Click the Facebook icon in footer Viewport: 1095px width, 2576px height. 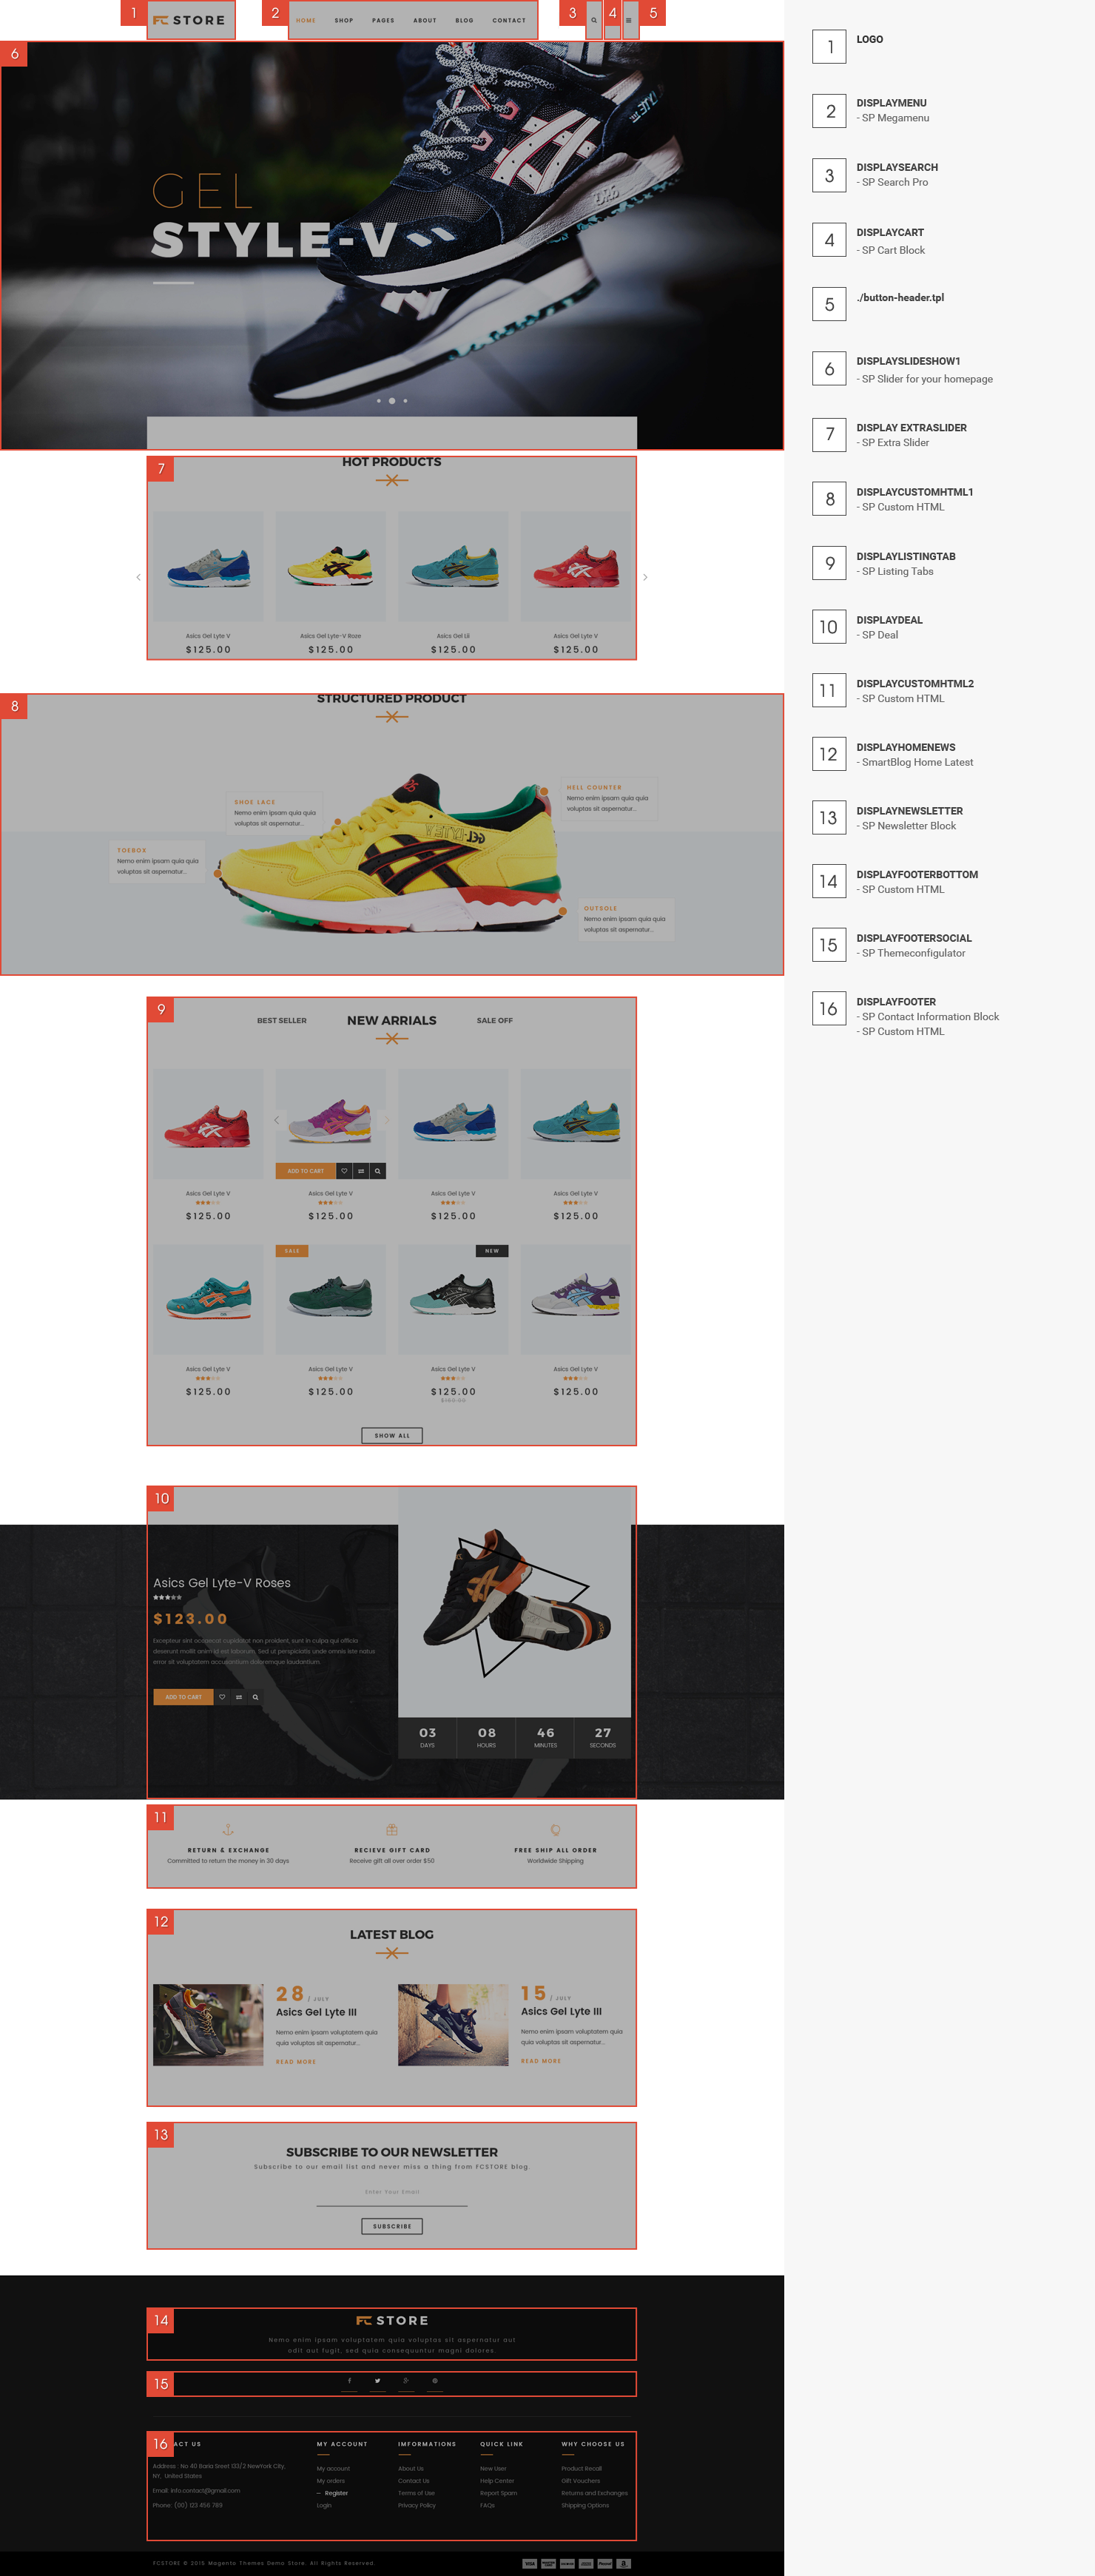click(349, 2381)
